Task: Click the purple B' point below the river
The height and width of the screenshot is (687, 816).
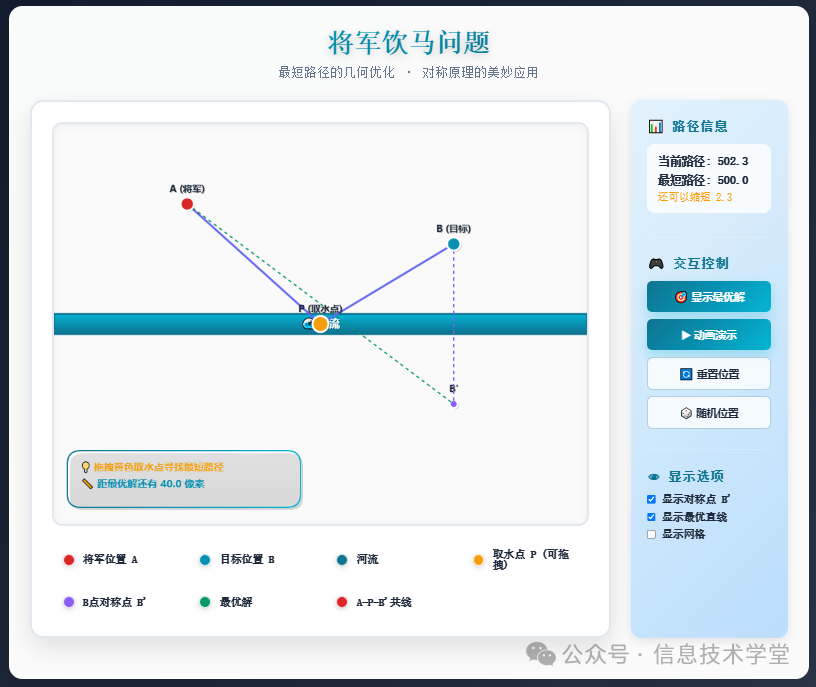Action: tap(452, 403)
